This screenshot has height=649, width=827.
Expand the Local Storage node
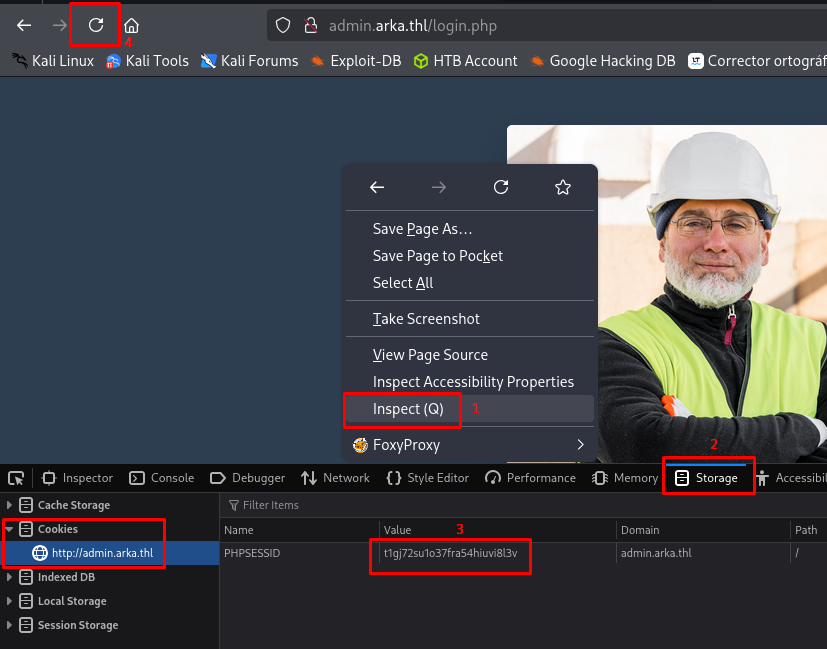(11, 601)
